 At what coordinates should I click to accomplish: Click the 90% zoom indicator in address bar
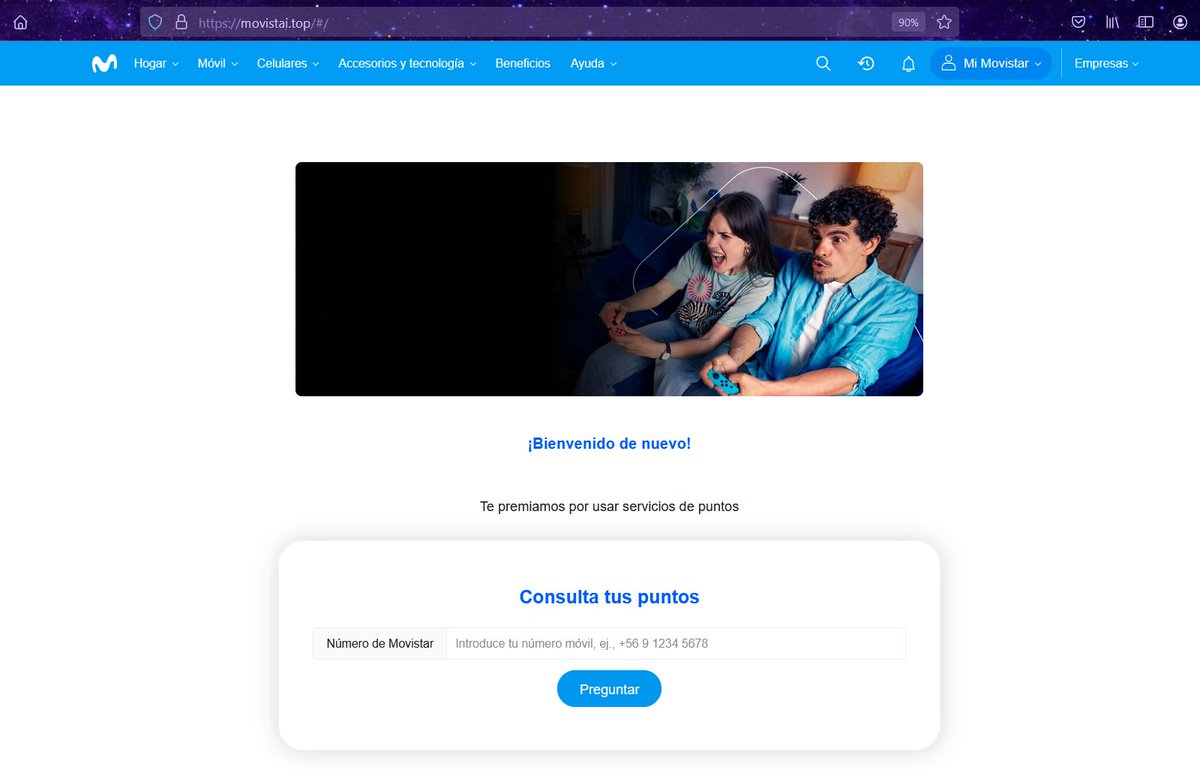tap(907, 21)
